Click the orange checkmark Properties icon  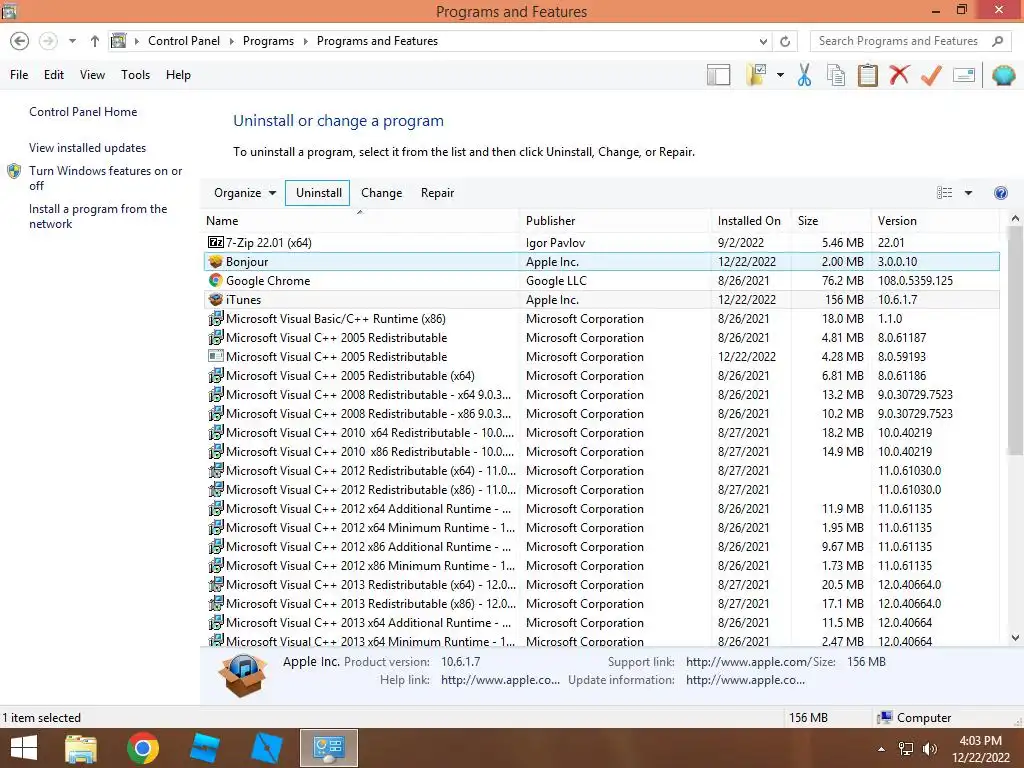(x=931, y=75)
